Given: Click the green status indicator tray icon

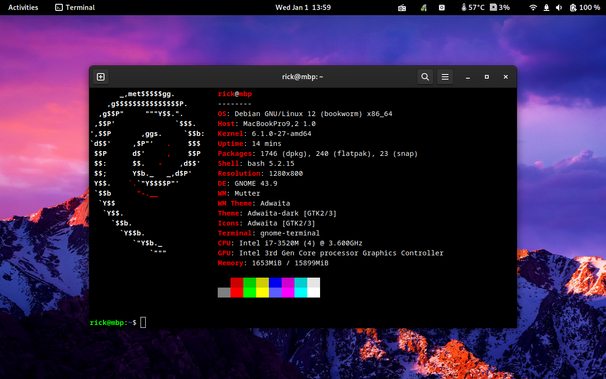Looking at the screenshot, I should (424, 7).
